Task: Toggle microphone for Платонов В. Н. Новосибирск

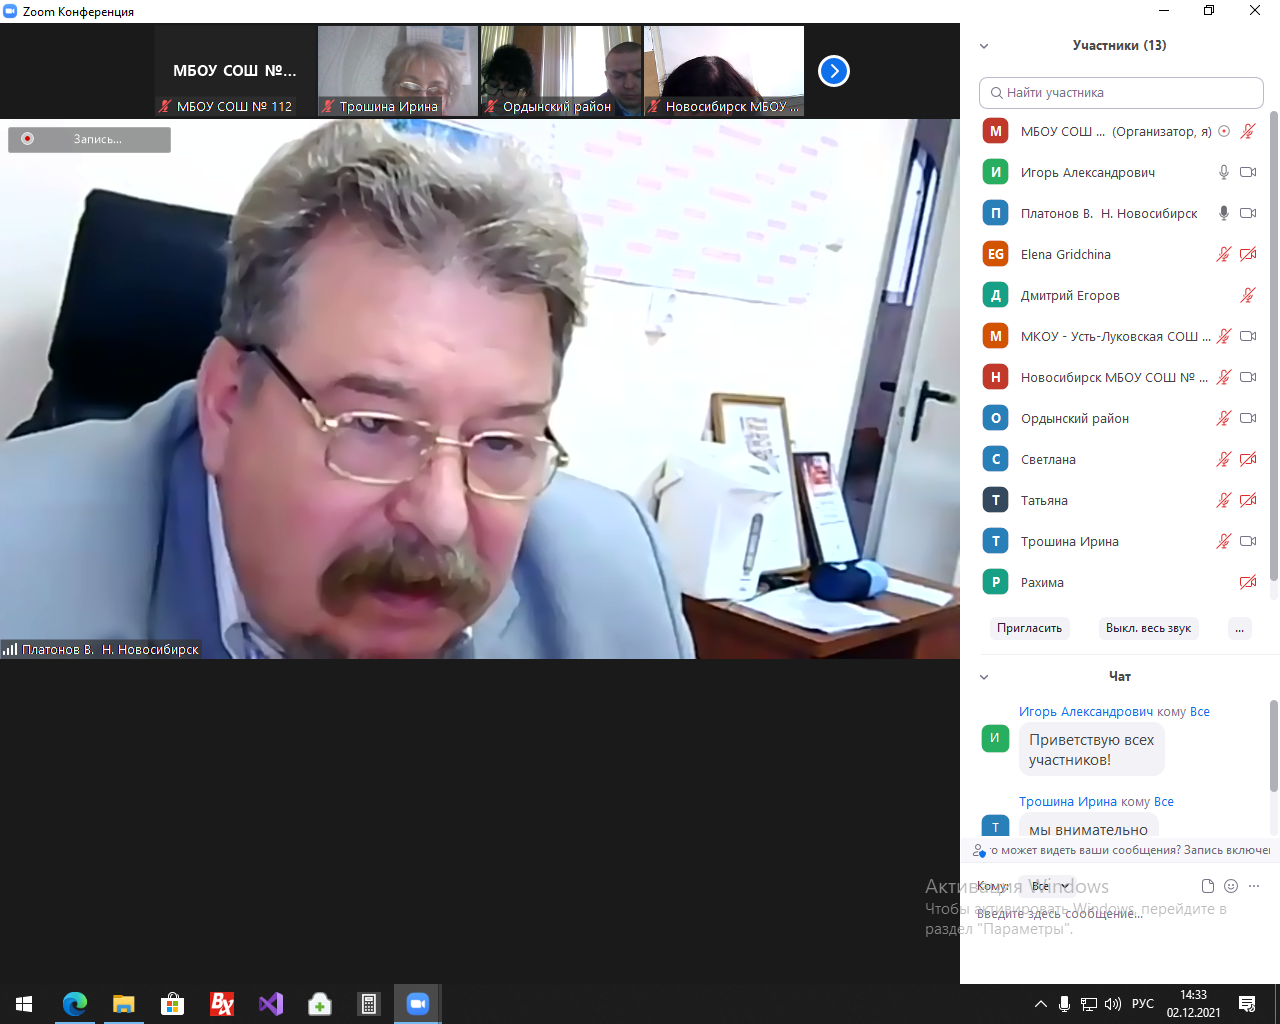Action: click(x=1223, y=213)
